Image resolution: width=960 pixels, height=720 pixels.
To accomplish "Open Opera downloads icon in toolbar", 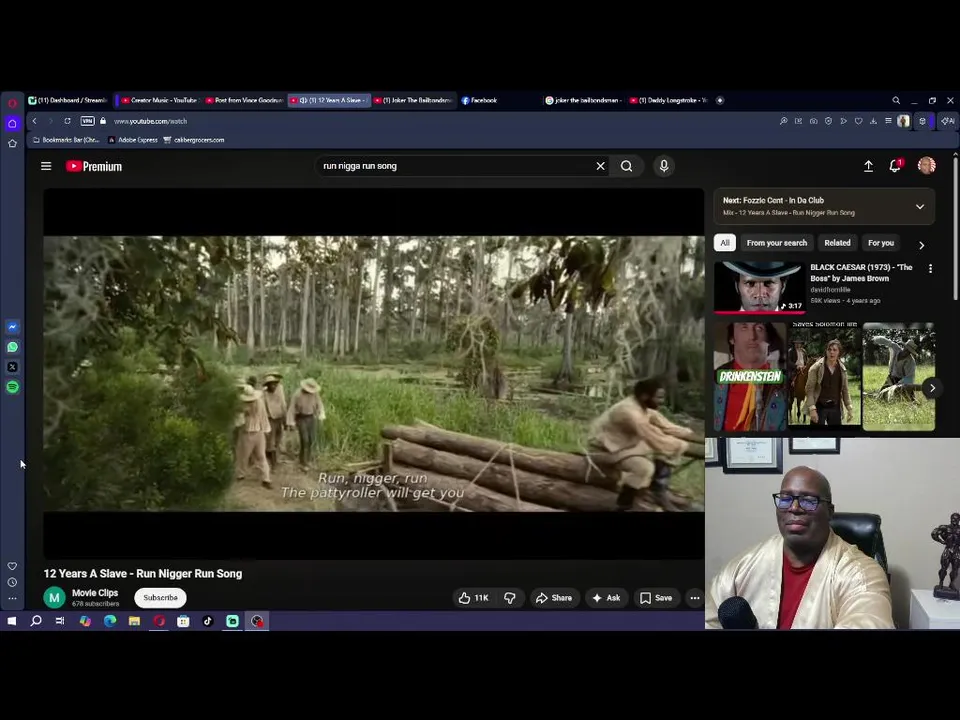I will (873, 121).
